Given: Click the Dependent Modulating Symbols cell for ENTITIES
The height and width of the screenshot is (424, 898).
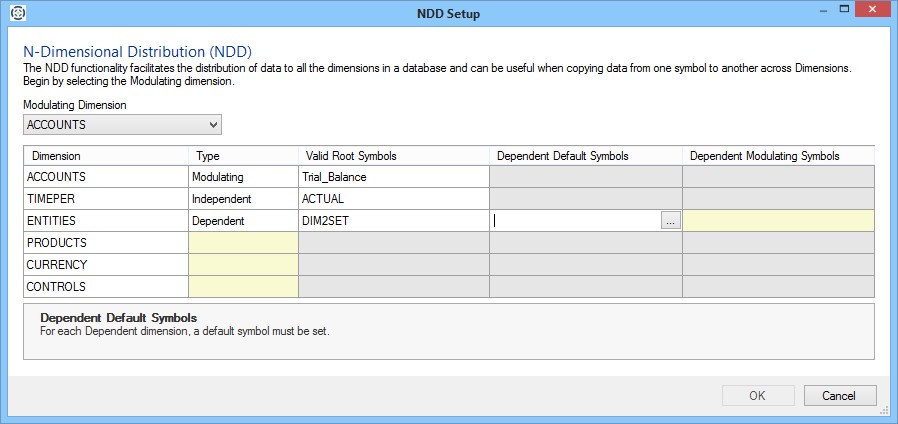Looking at the screenshot, I should pos(778,221).
